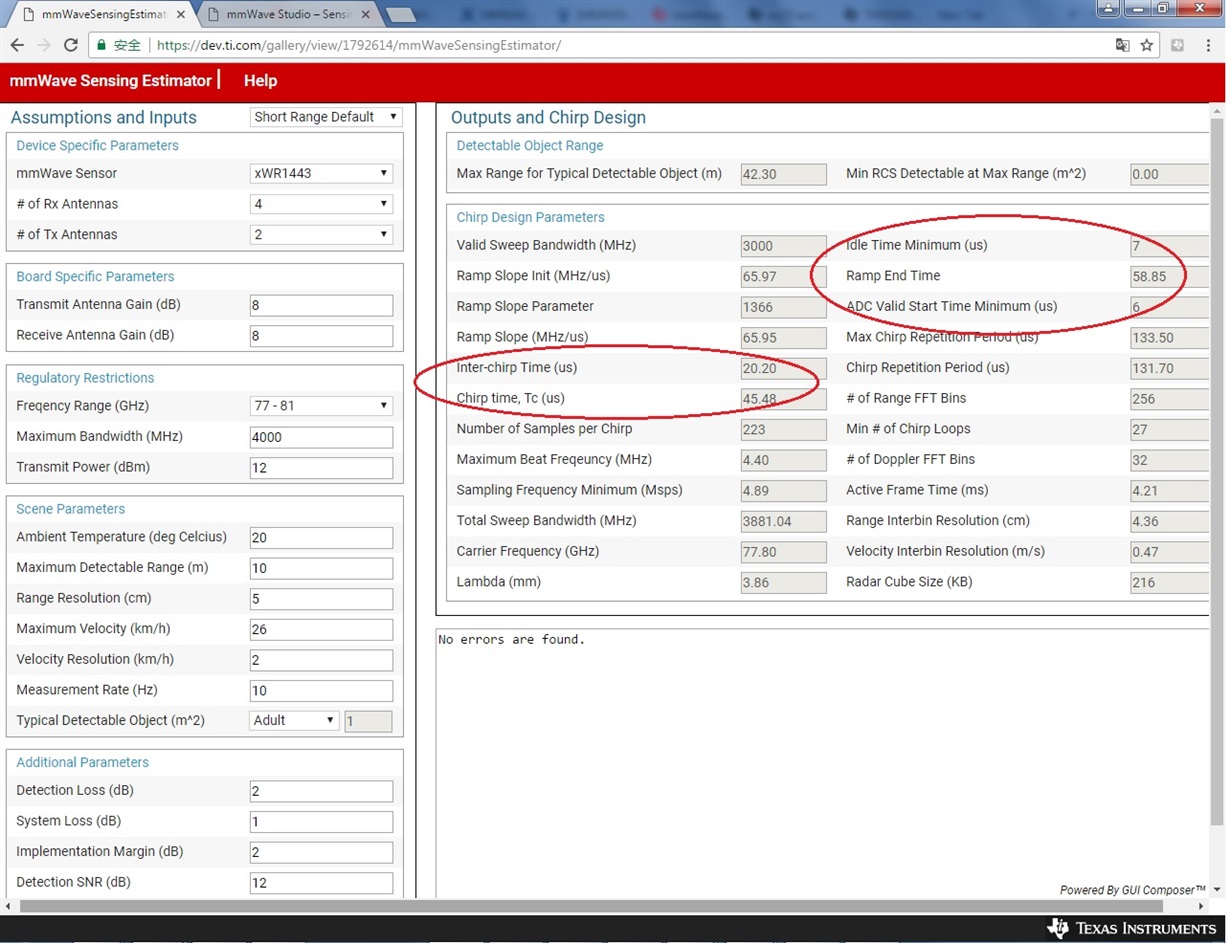This screenshot has width=1230, height=943.
Task: Open the Typical Detectable Object Adult dropdown
Action: click(294, 720)
